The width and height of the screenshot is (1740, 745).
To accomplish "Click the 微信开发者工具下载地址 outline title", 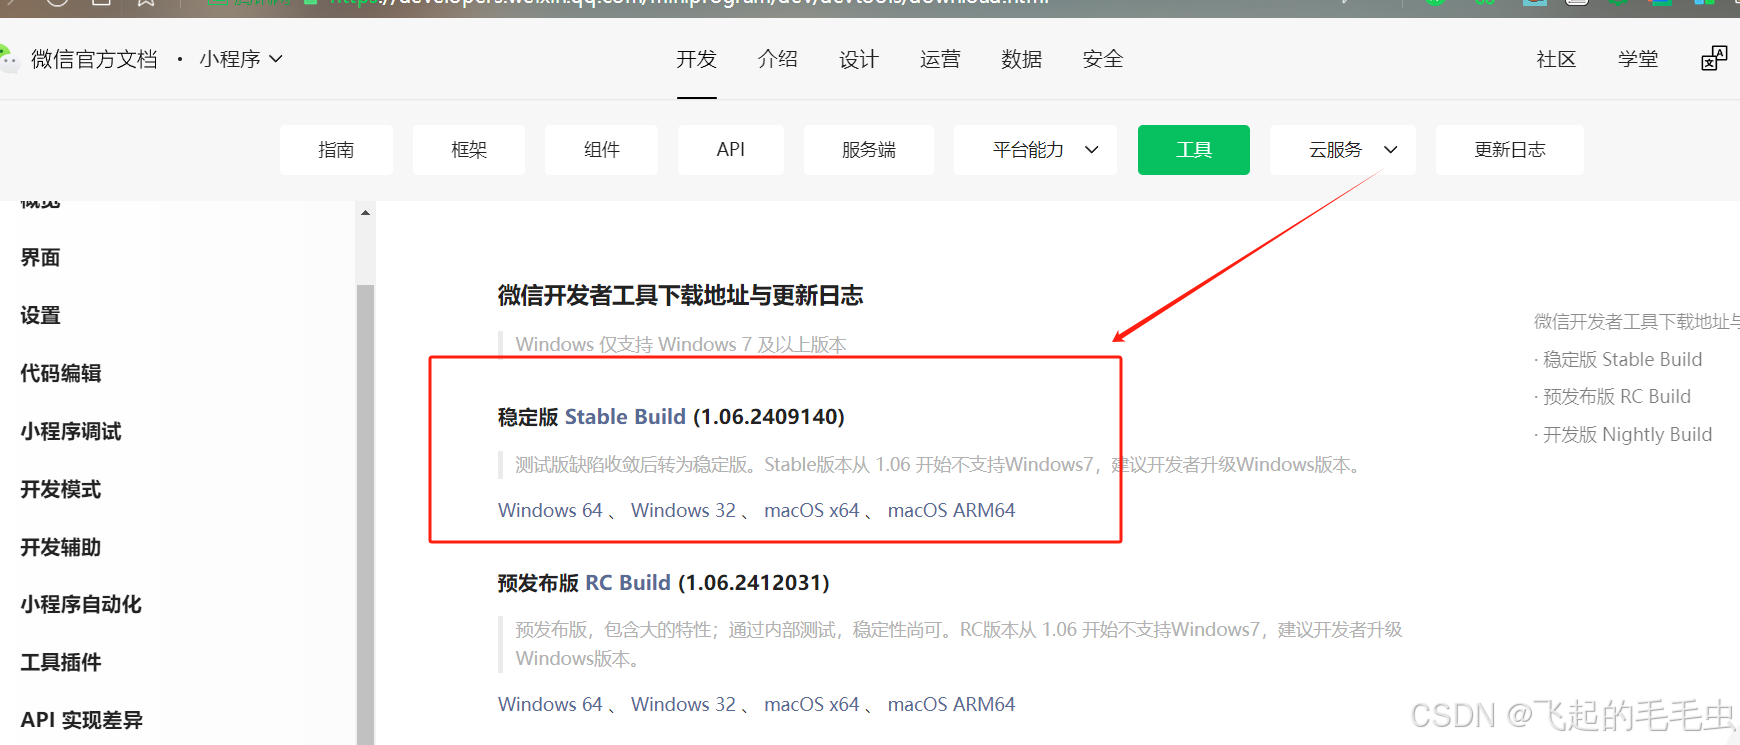I will [x=1637, y=321].
